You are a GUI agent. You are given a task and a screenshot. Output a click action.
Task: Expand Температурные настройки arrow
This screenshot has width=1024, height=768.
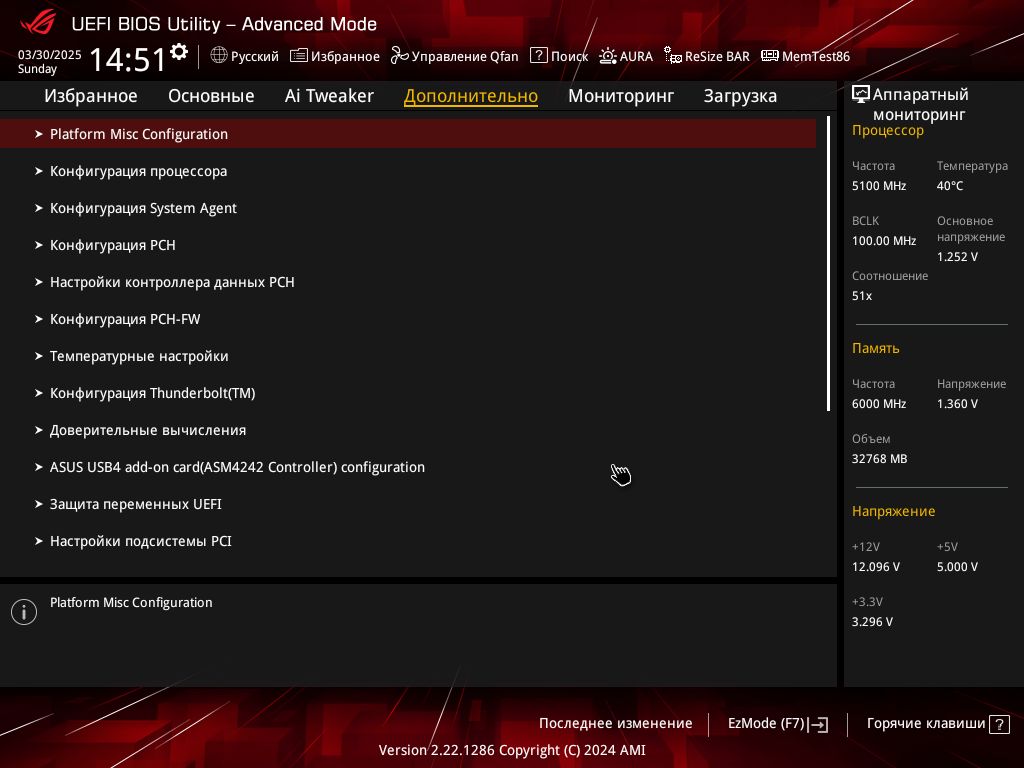click(39, 356)
